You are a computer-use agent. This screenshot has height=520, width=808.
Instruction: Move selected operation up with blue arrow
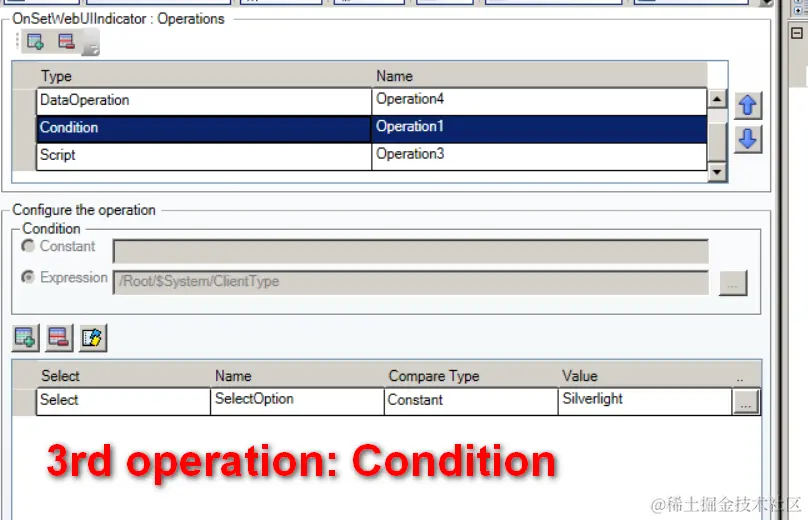pos(747,105)
